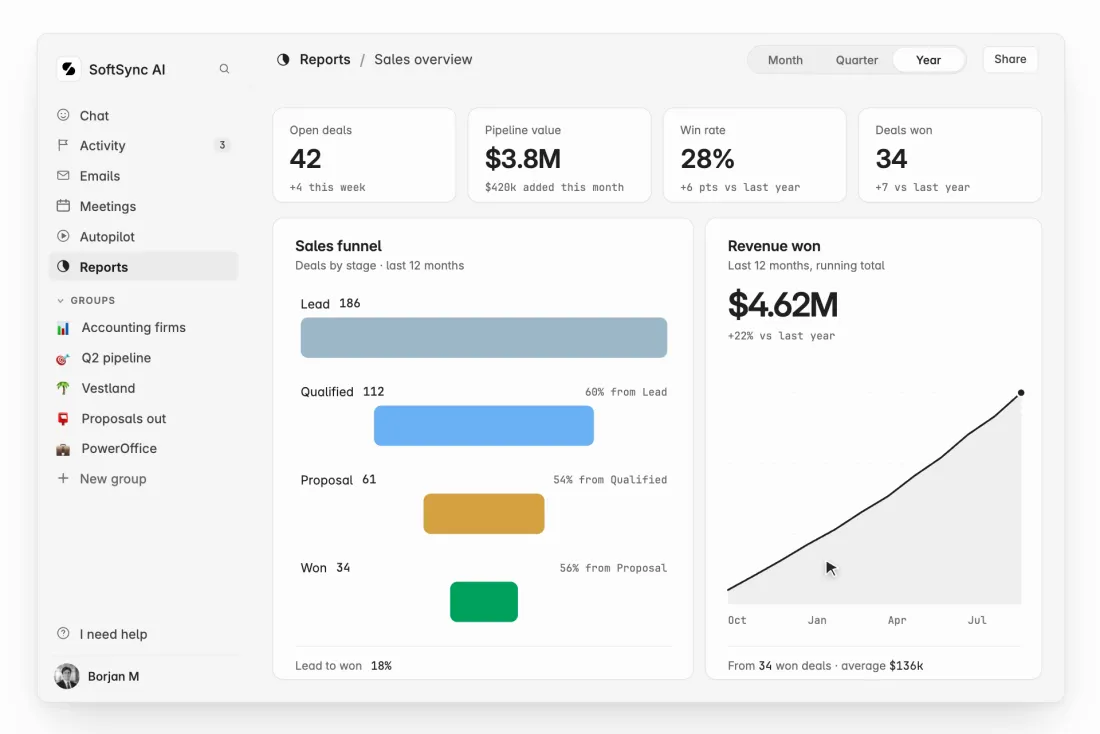Click the $4.62M revenue total
This screenshot has width=1100, height=734.
(783, 305)
